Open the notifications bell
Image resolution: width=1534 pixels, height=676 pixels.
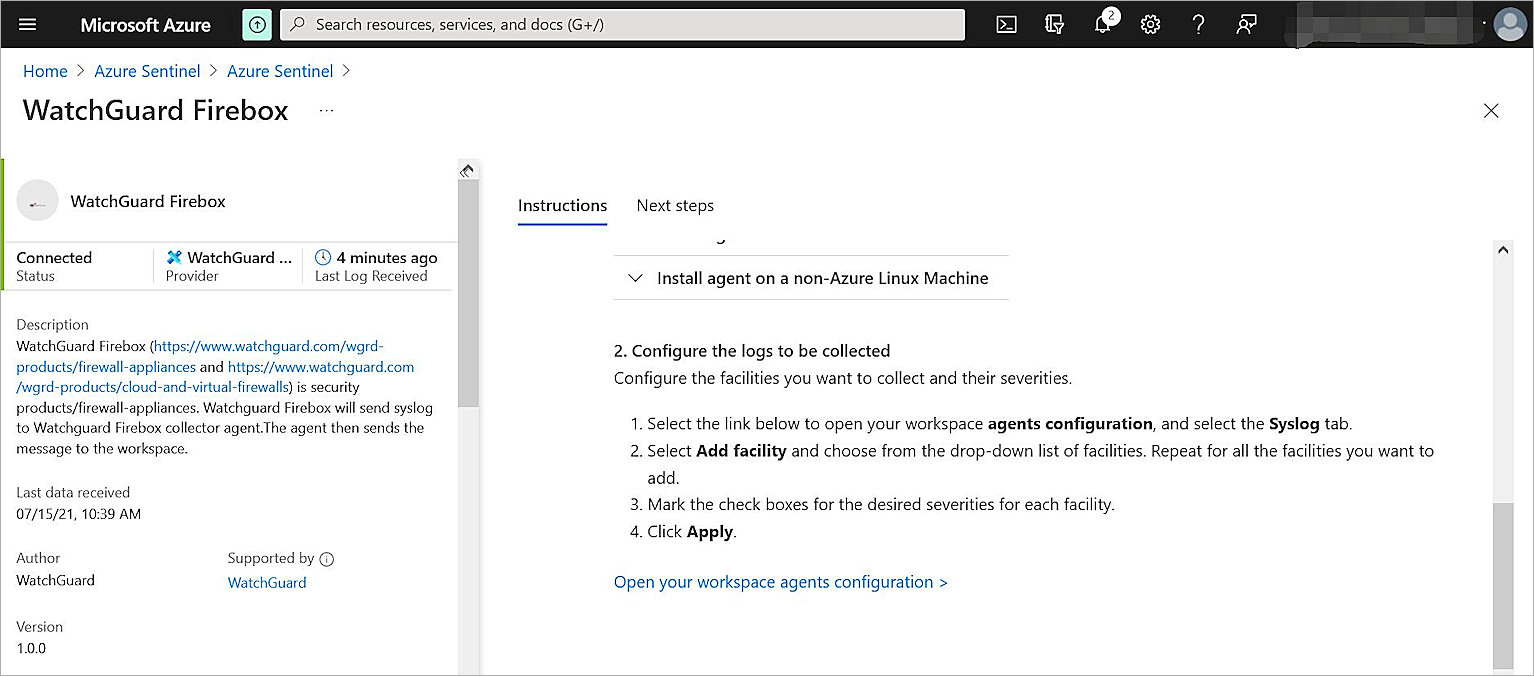(1103, 25)
